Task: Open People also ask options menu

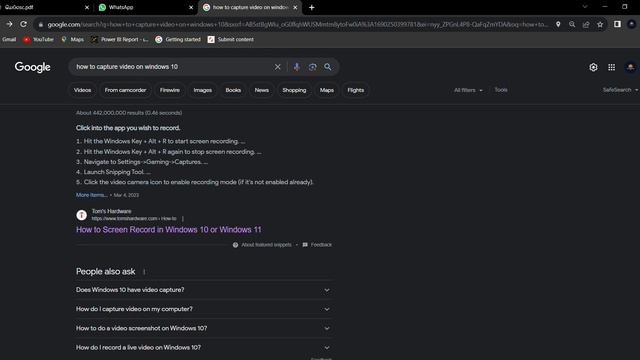Action: click(x=144, y=272)
